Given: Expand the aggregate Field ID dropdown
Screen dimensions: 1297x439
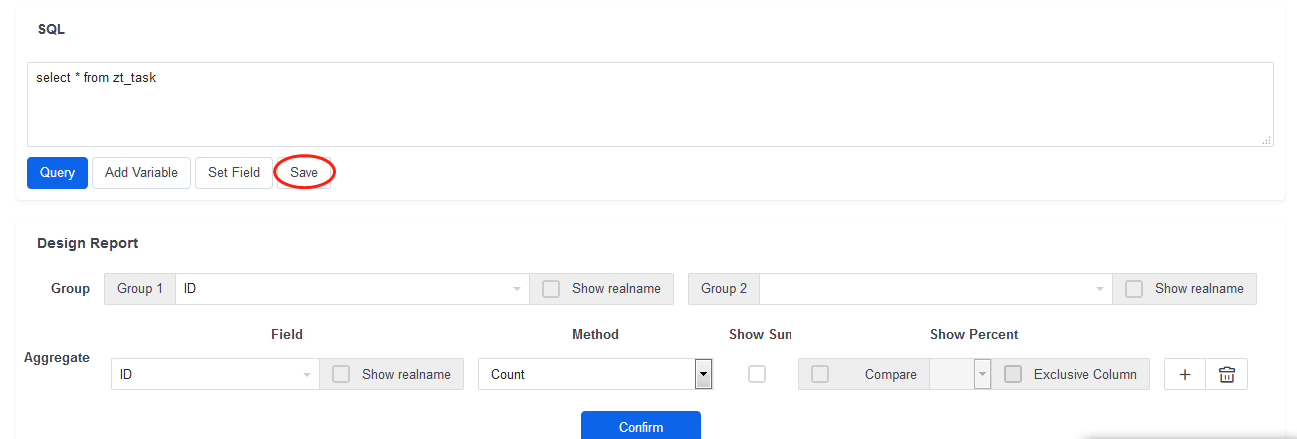Looking at the screenshot, I should click(x=214, y=374).
